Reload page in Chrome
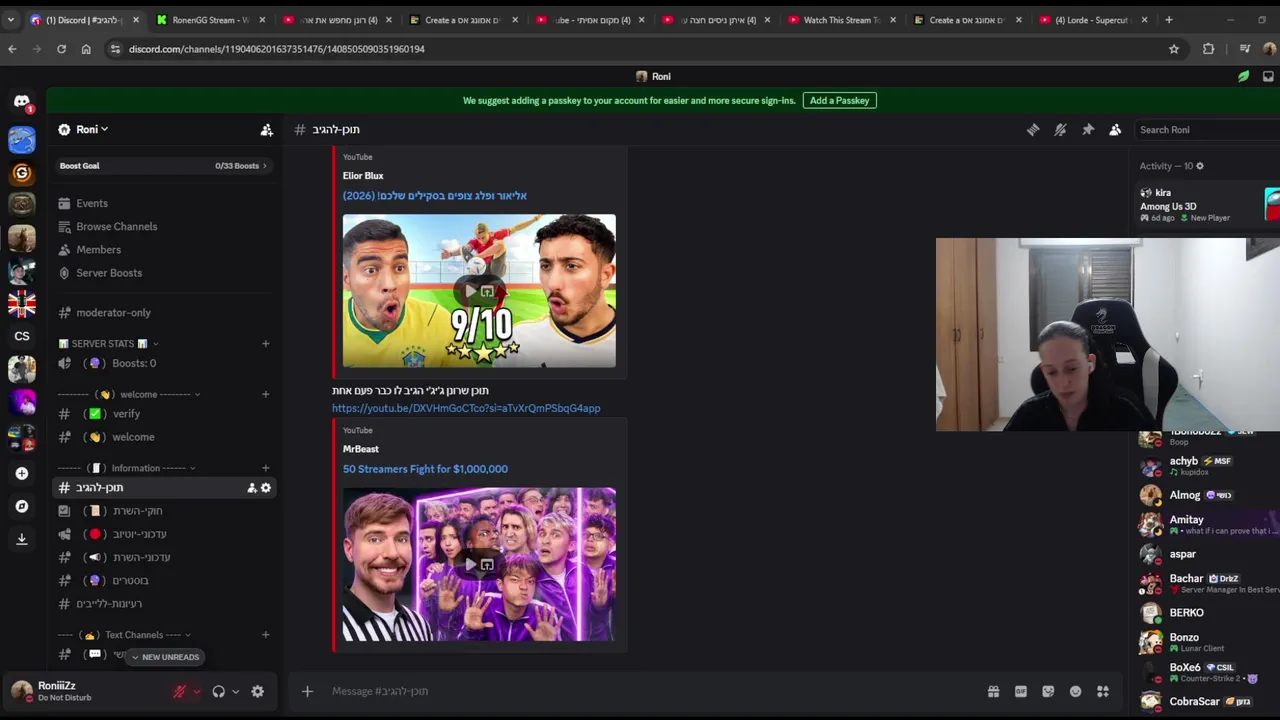 [x=61, y=49]
